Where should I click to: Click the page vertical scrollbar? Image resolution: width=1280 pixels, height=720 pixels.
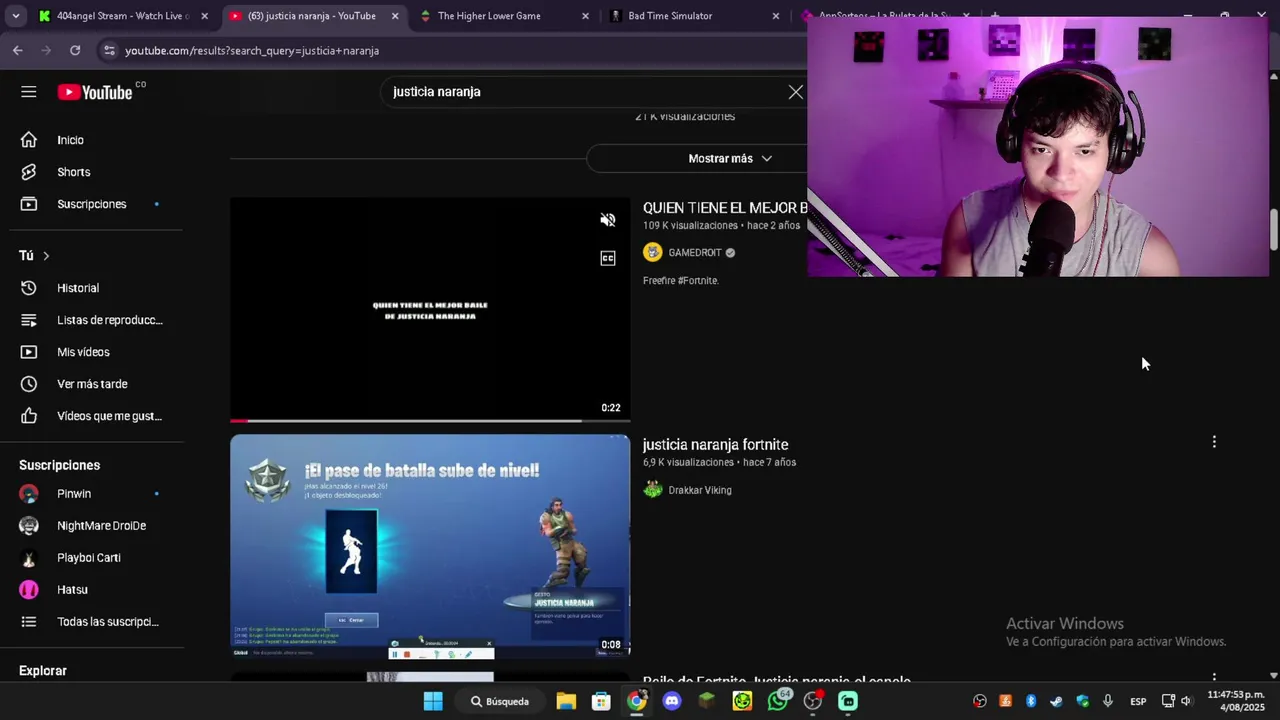click(1273, 232)
